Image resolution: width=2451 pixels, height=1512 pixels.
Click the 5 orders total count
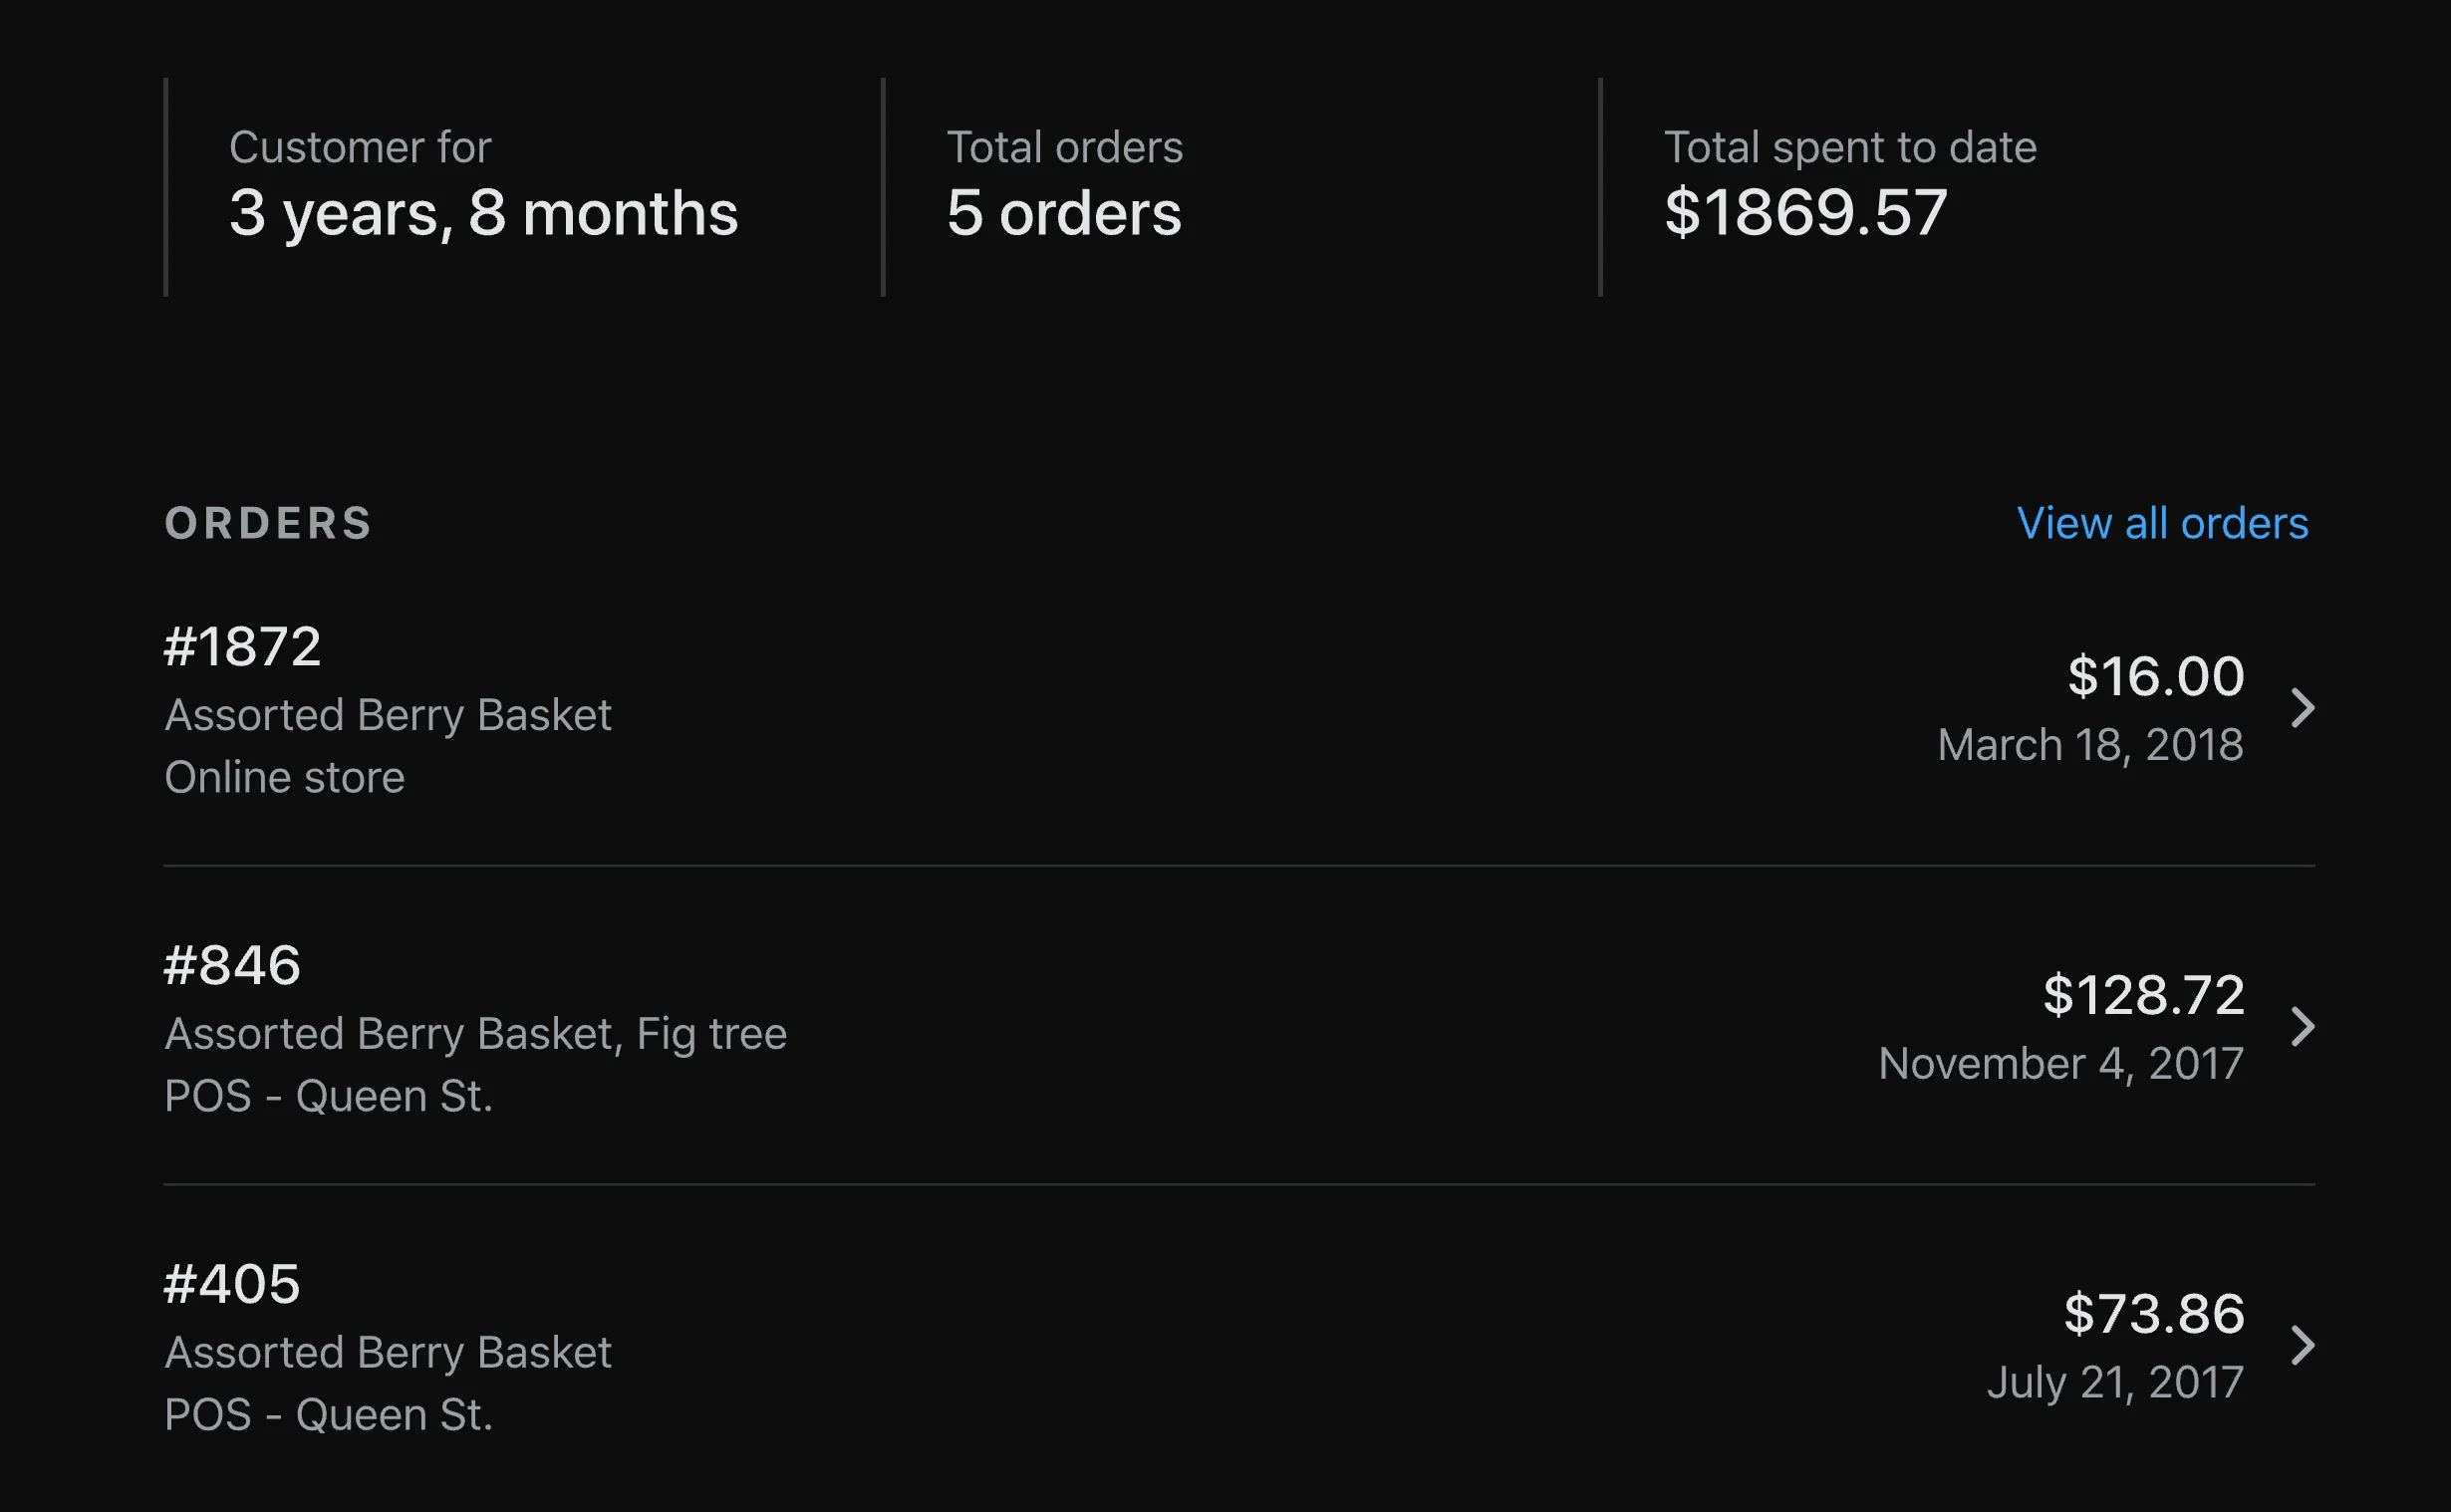1064,212
